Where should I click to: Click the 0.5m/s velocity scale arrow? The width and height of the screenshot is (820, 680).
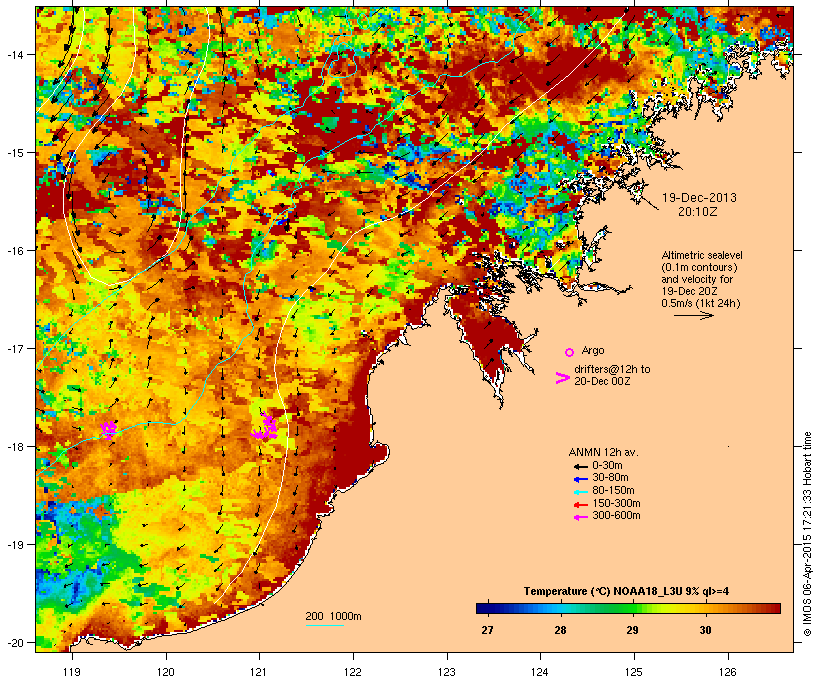[693, 315]
